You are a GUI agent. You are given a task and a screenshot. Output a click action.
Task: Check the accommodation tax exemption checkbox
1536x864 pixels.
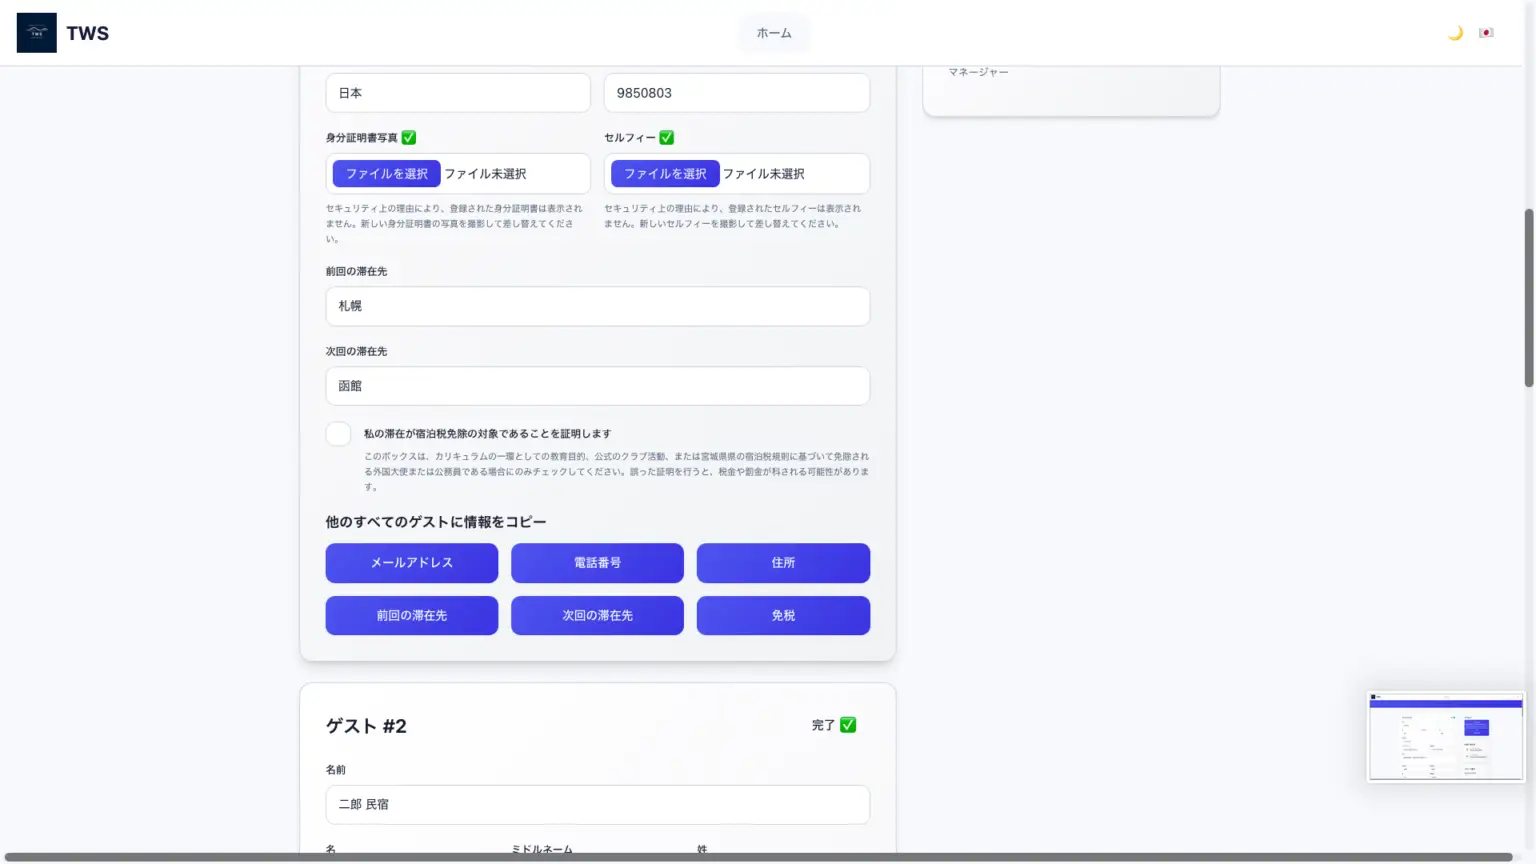click(338, 434)
